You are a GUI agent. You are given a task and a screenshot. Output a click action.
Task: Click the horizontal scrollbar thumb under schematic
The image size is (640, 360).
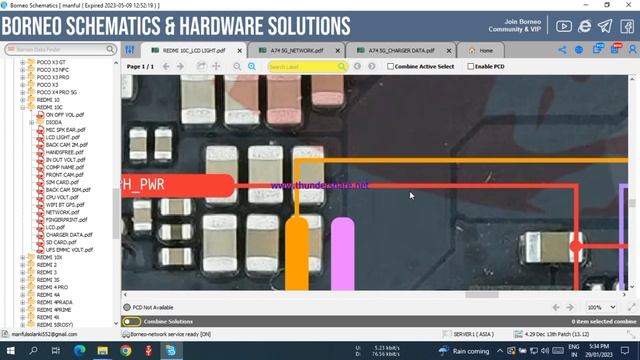(482, 294)
